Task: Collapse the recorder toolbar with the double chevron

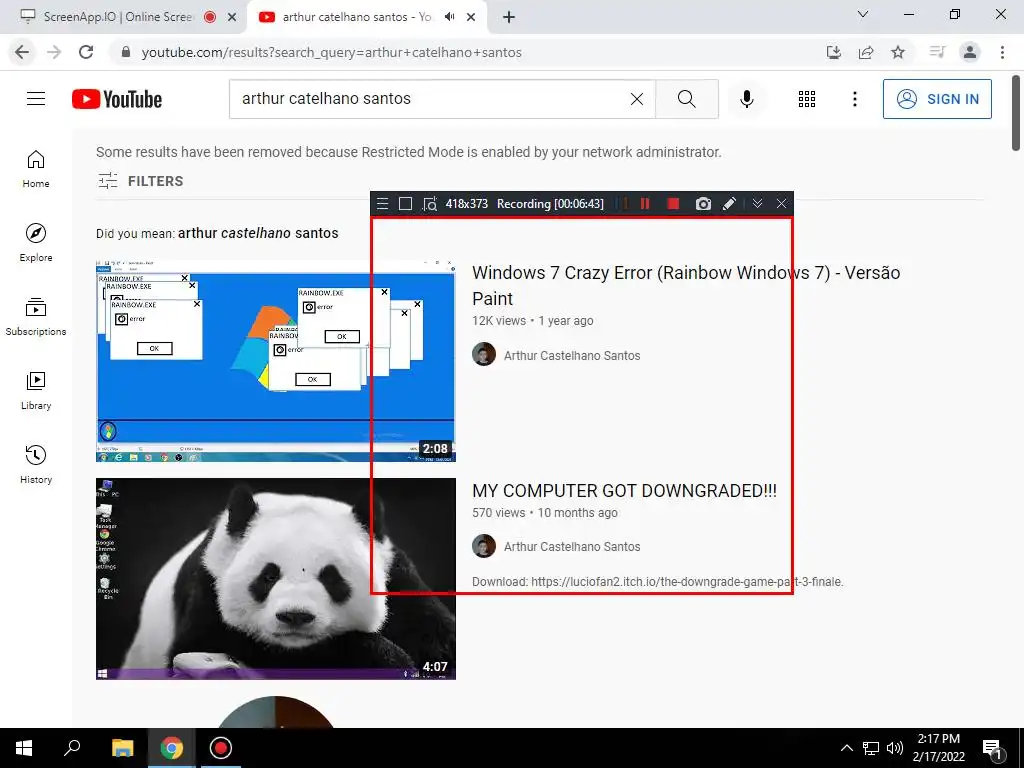Action: click(x=758, y=204)
